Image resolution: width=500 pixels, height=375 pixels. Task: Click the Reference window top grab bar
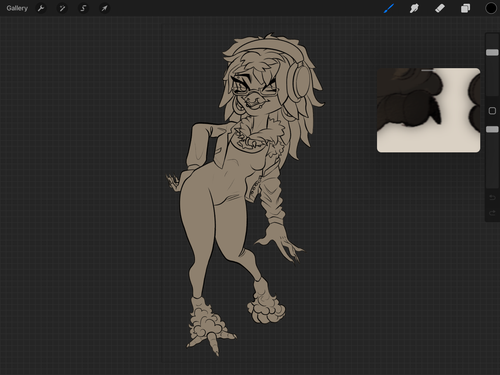click(428, 70)
